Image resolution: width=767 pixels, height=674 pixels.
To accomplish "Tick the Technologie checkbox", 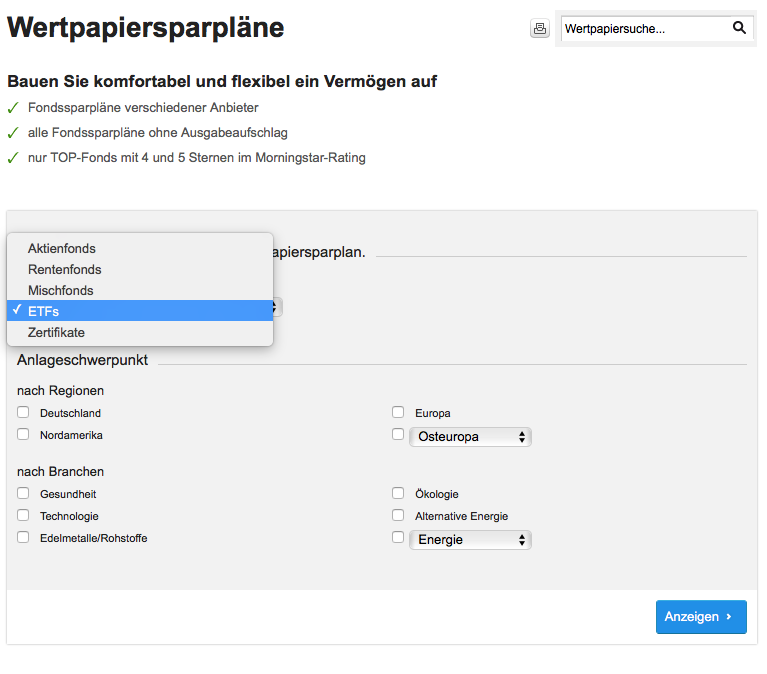I will tap(23, 516).
